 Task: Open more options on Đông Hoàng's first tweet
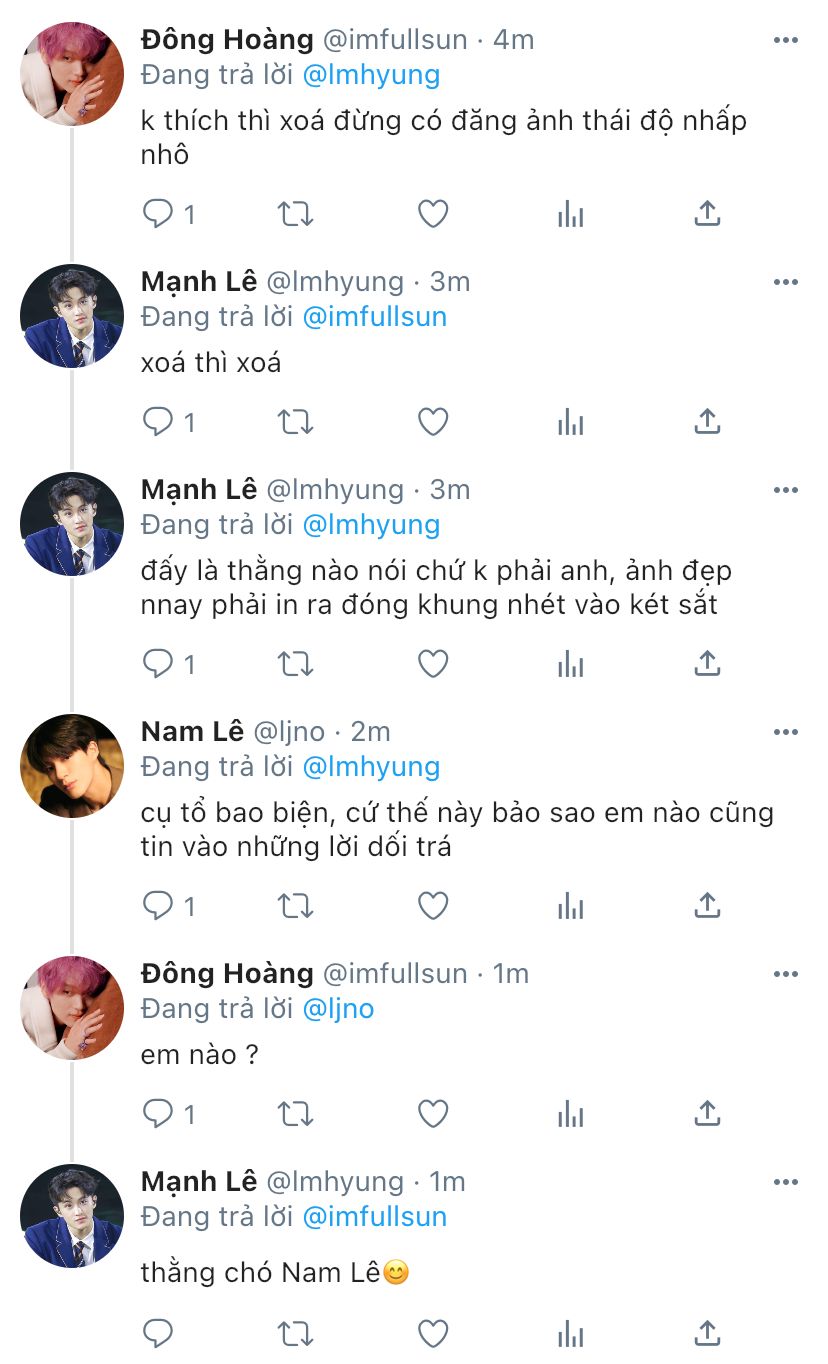tap(786, 40)
